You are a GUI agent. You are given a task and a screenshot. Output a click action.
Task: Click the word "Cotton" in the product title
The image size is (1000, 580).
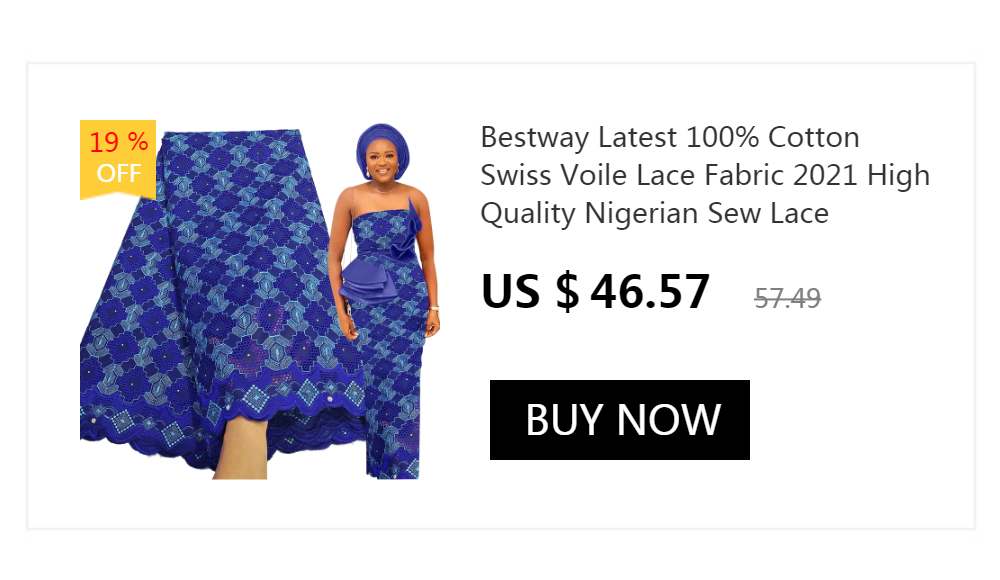[813, 138]
